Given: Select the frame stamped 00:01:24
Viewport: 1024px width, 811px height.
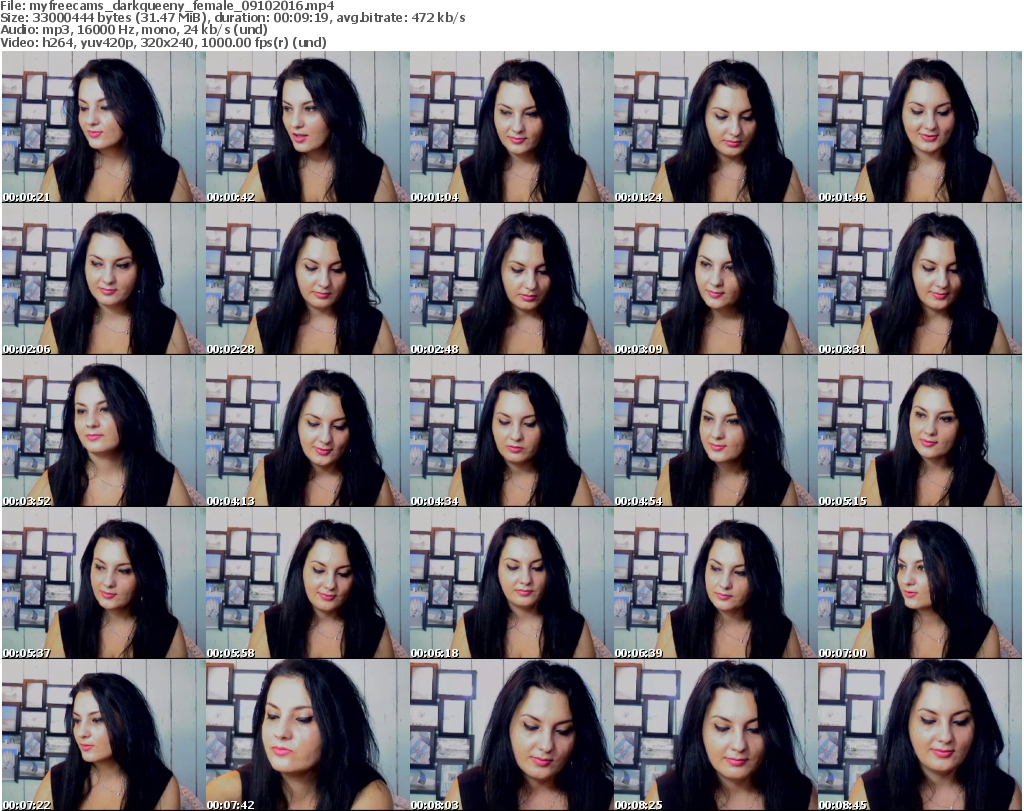Looking at the screenshot, I should pos(715,127).
